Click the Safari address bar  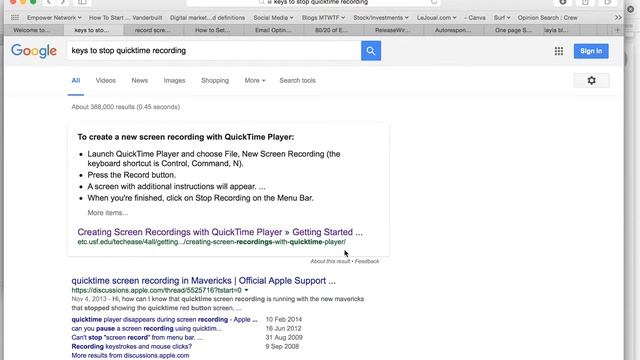313,2
